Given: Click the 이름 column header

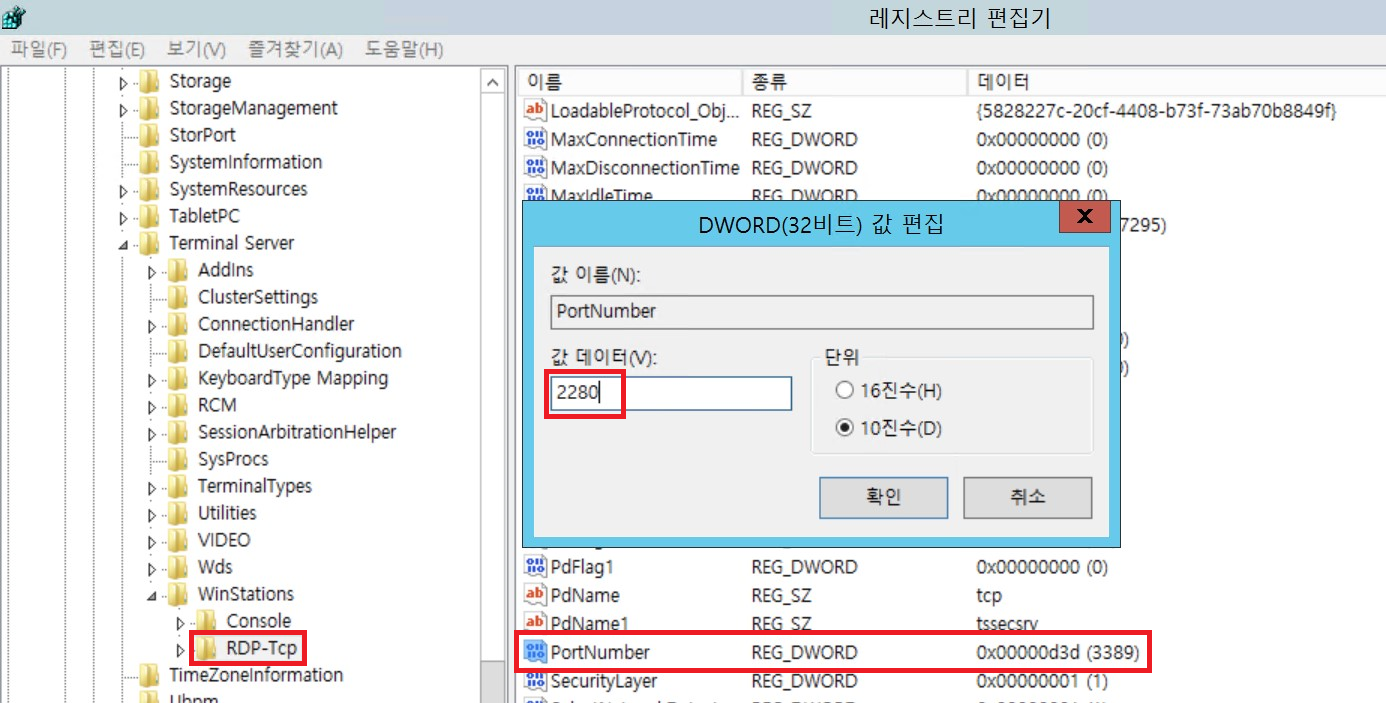Looking at the screenshot, I should tap(630, 82).
